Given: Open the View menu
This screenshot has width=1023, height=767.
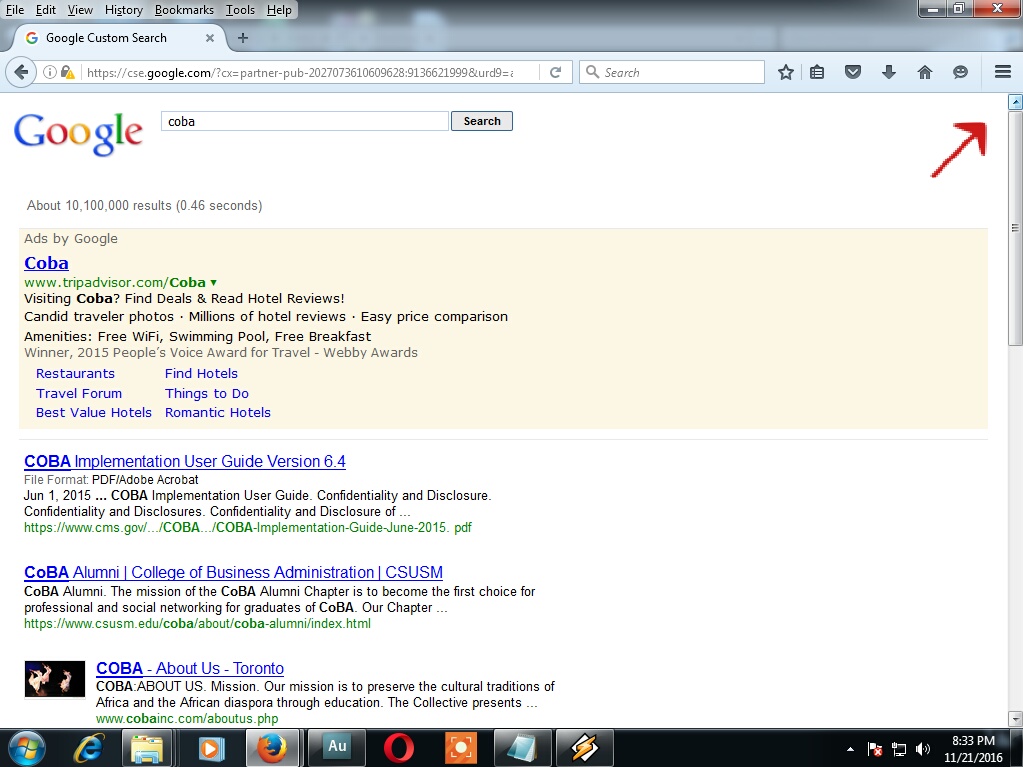Looking at the screenshot, I should tap(80, 10).
